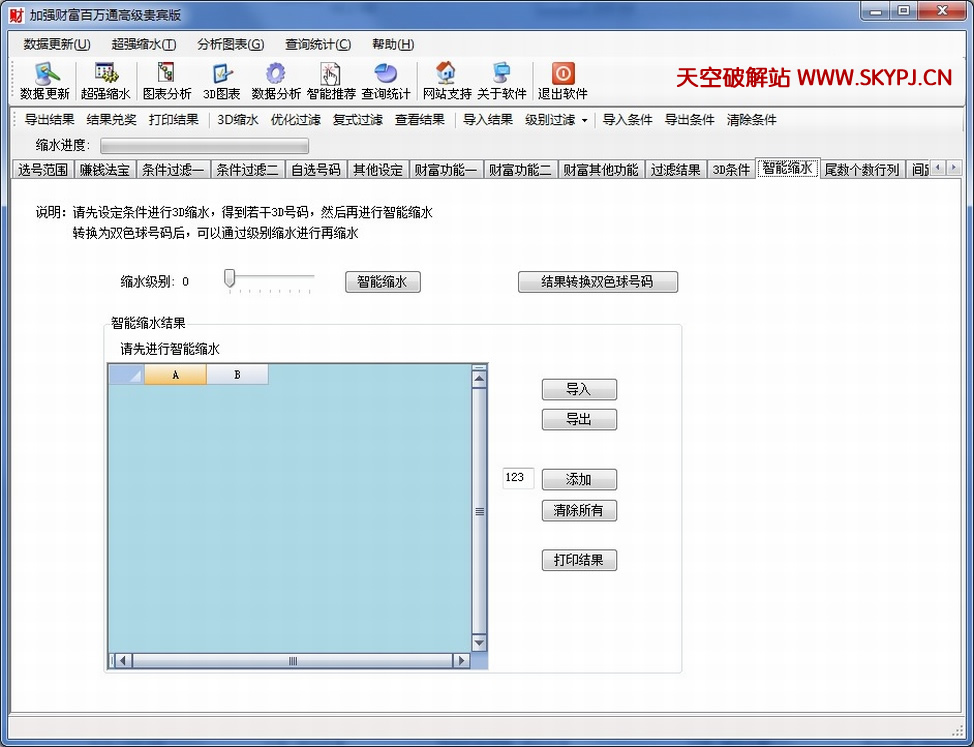Click the 智能推荐 toolbar icon
This screenshot has width=974, height=747.
pyautogui.click(x=331, y=75)
